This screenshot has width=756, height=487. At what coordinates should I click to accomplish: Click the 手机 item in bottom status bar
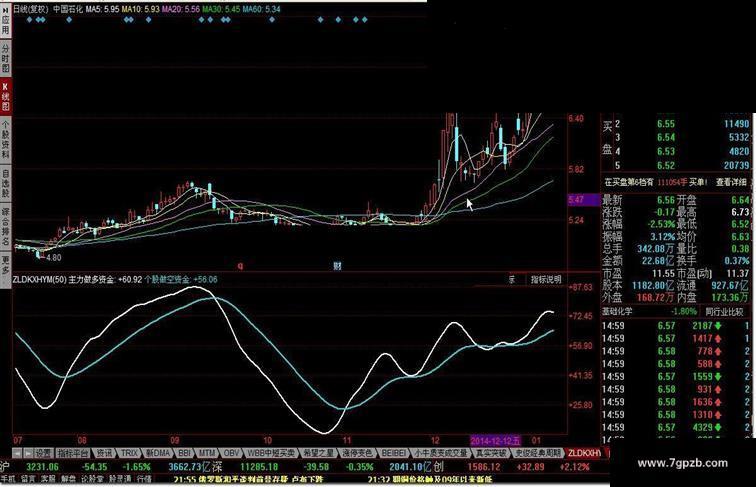coord(8,479)
